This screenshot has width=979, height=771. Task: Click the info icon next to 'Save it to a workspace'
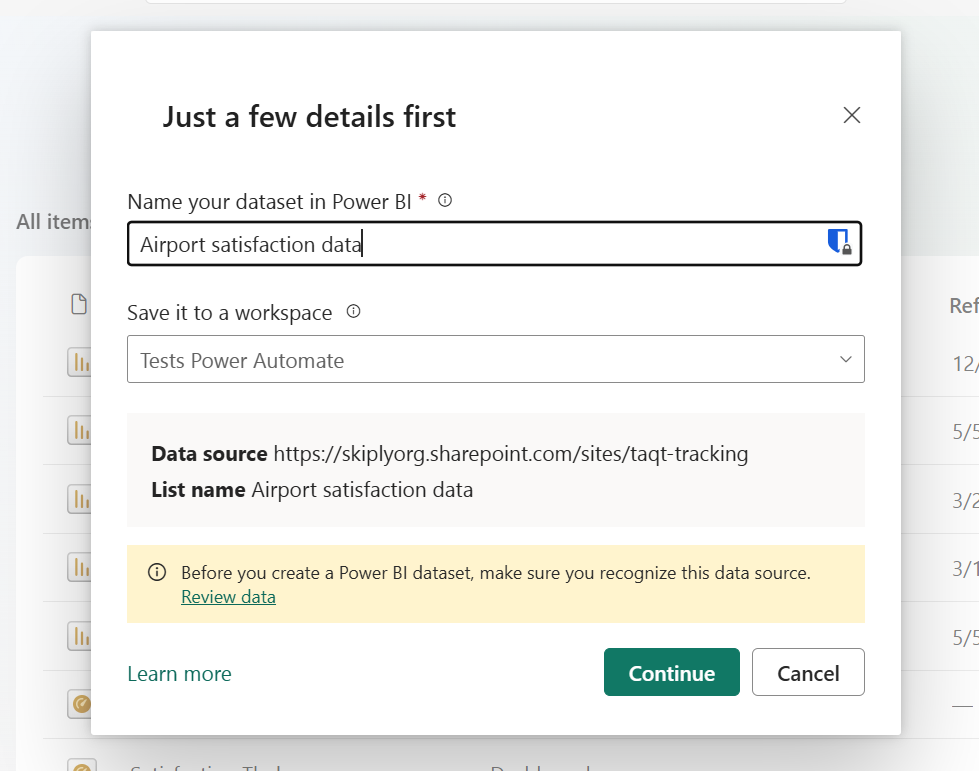(x=355, y=312)
